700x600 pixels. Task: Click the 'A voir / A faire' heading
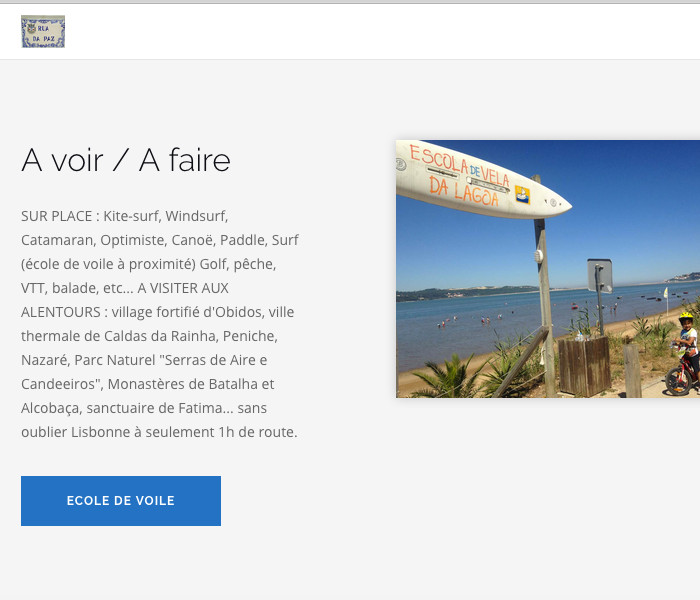coord(126,160)
